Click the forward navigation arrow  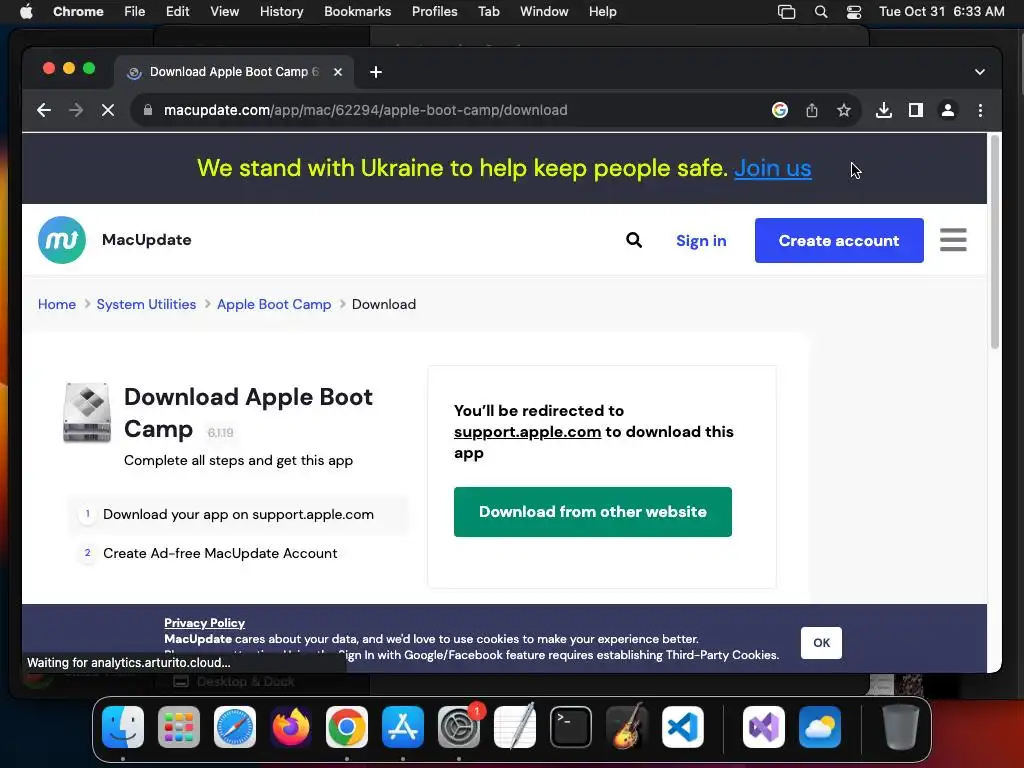tap(76, 110)
